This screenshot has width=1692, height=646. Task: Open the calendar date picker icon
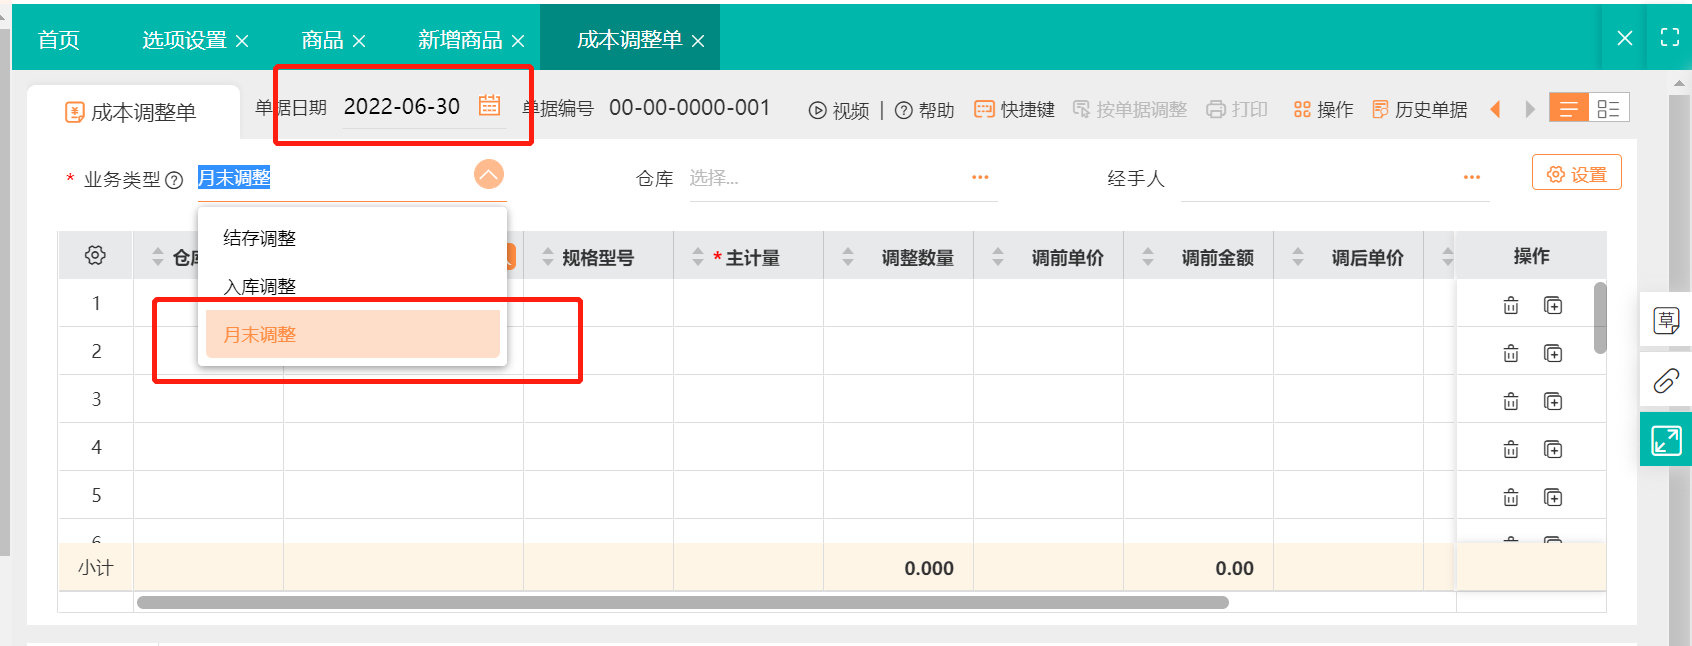(x=489, y=106)
